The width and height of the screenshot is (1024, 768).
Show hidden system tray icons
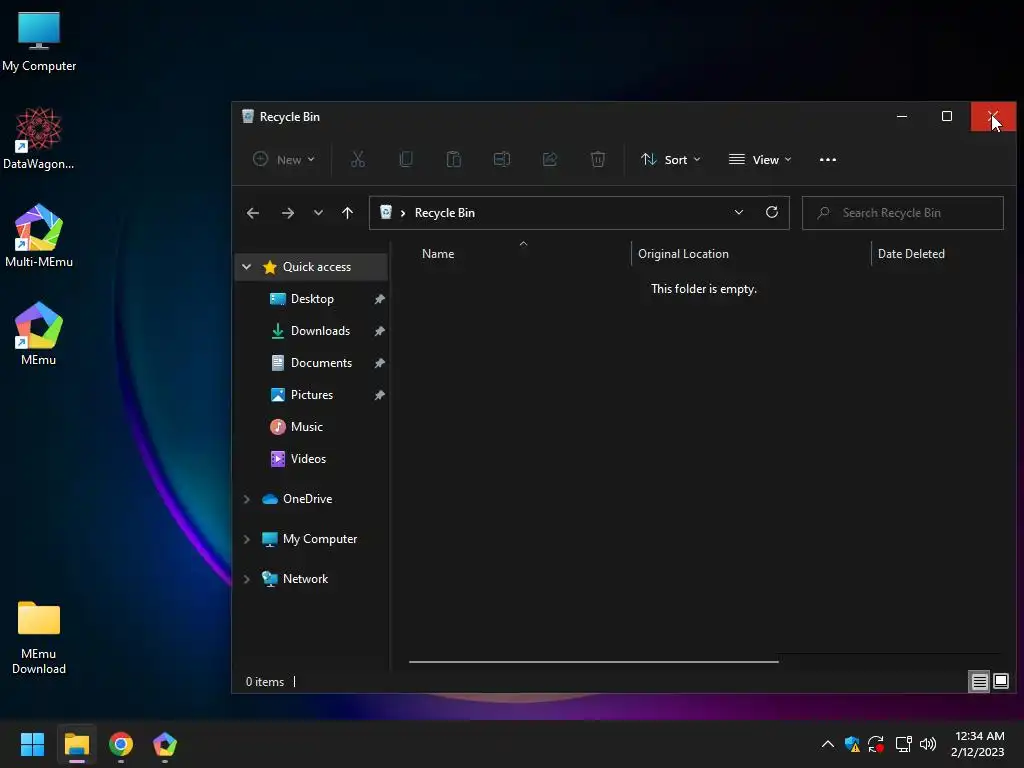click(x=827, y=744)
